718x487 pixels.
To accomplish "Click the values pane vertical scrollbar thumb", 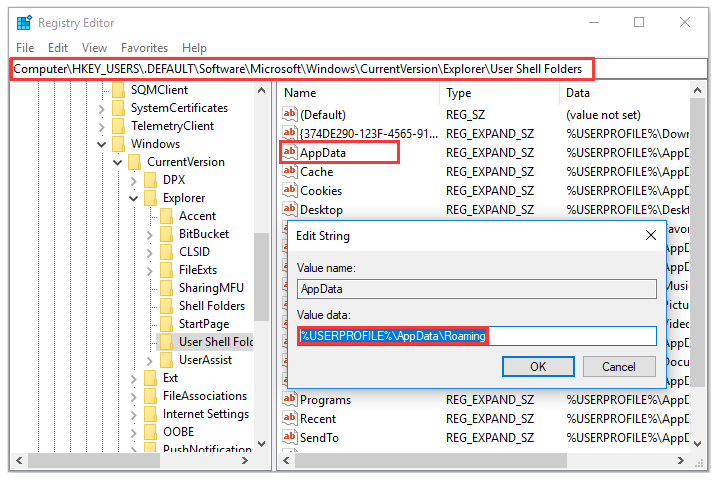I will [697, 243].
